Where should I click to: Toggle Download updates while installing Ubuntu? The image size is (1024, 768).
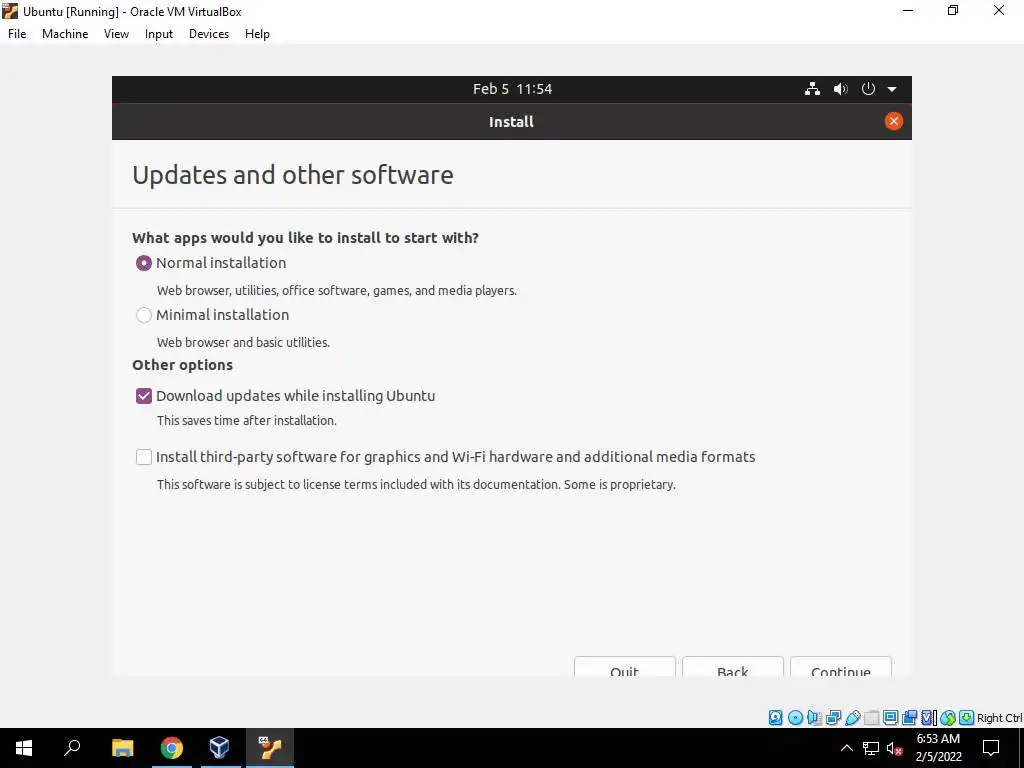144,396
